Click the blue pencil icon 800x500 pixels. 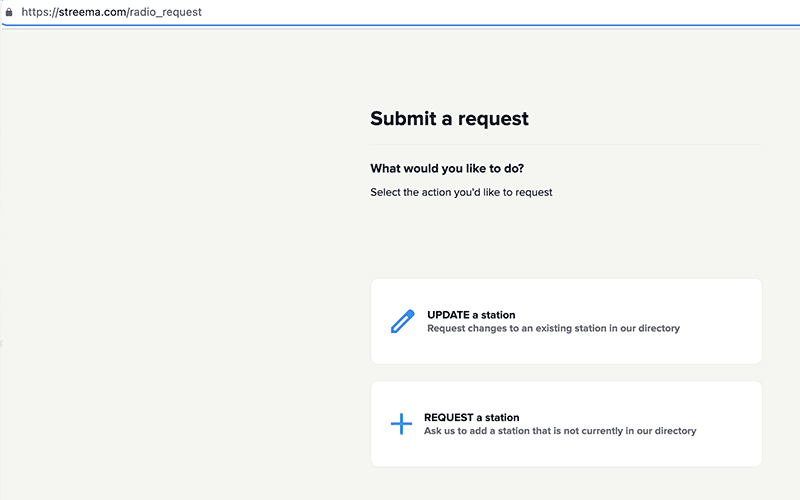[x=402, y=321]
